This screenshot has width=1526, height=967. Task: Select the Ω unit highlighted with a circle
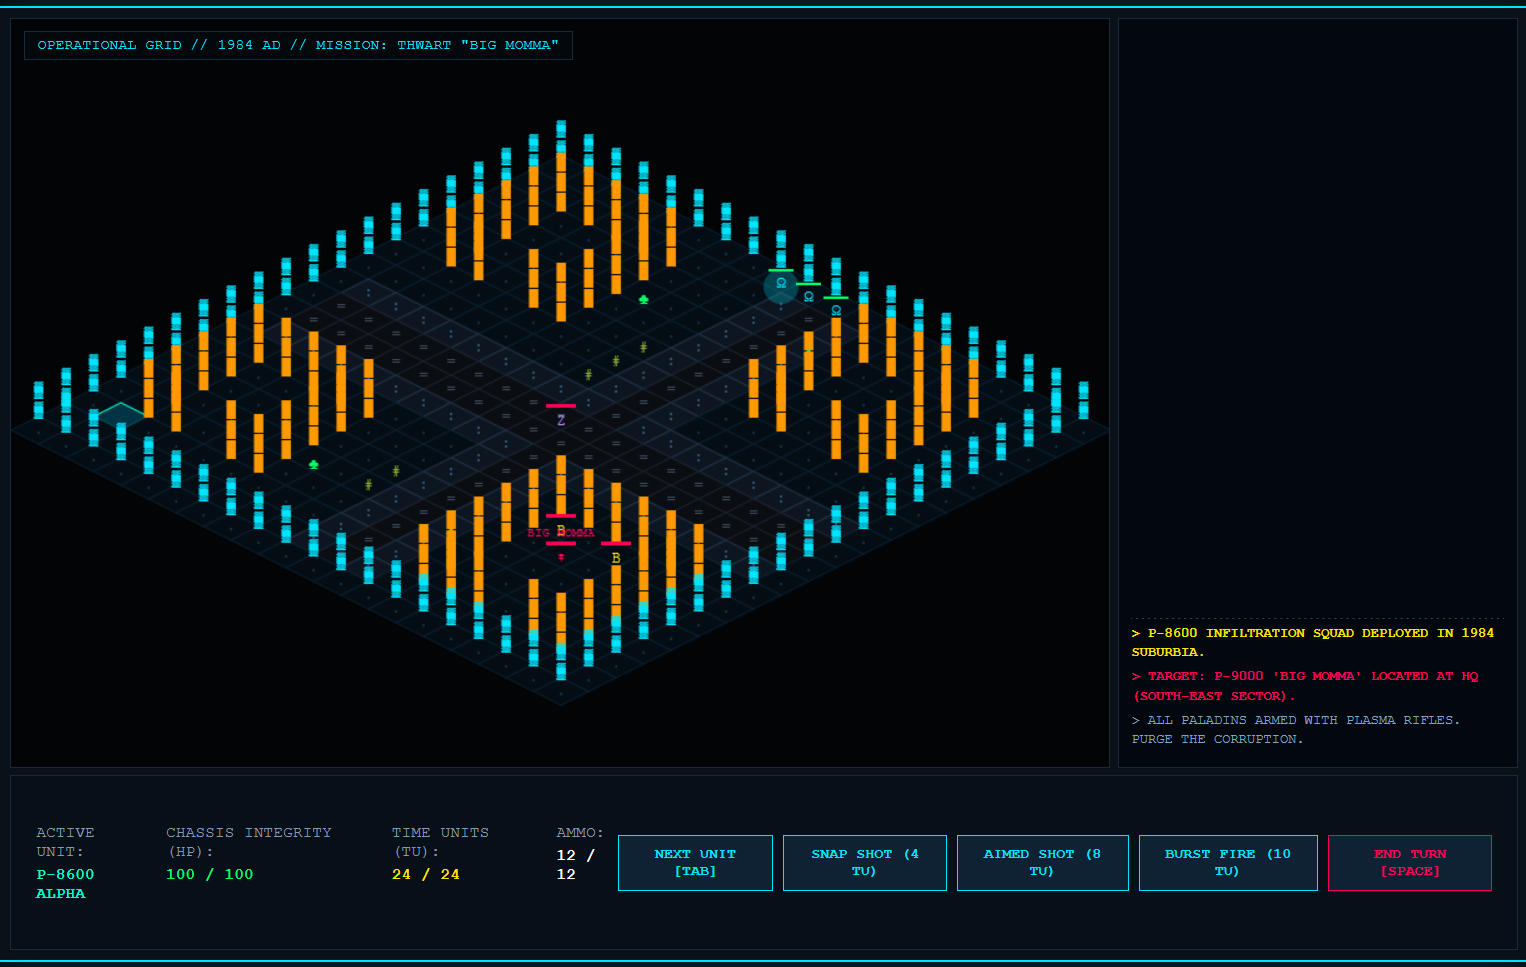coord(781,284)
